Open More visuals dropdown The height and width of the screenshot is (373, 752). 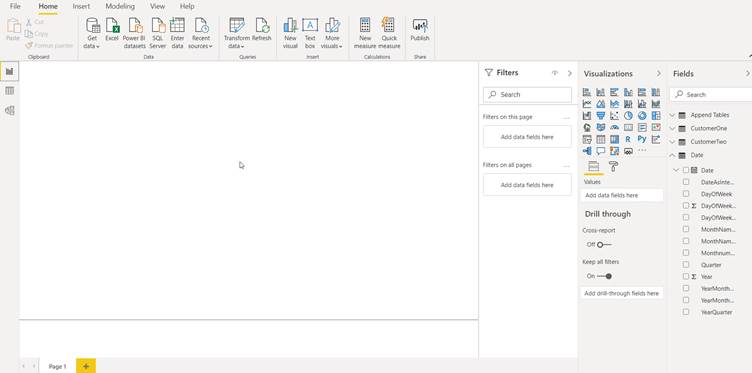(x=332, y=33)
